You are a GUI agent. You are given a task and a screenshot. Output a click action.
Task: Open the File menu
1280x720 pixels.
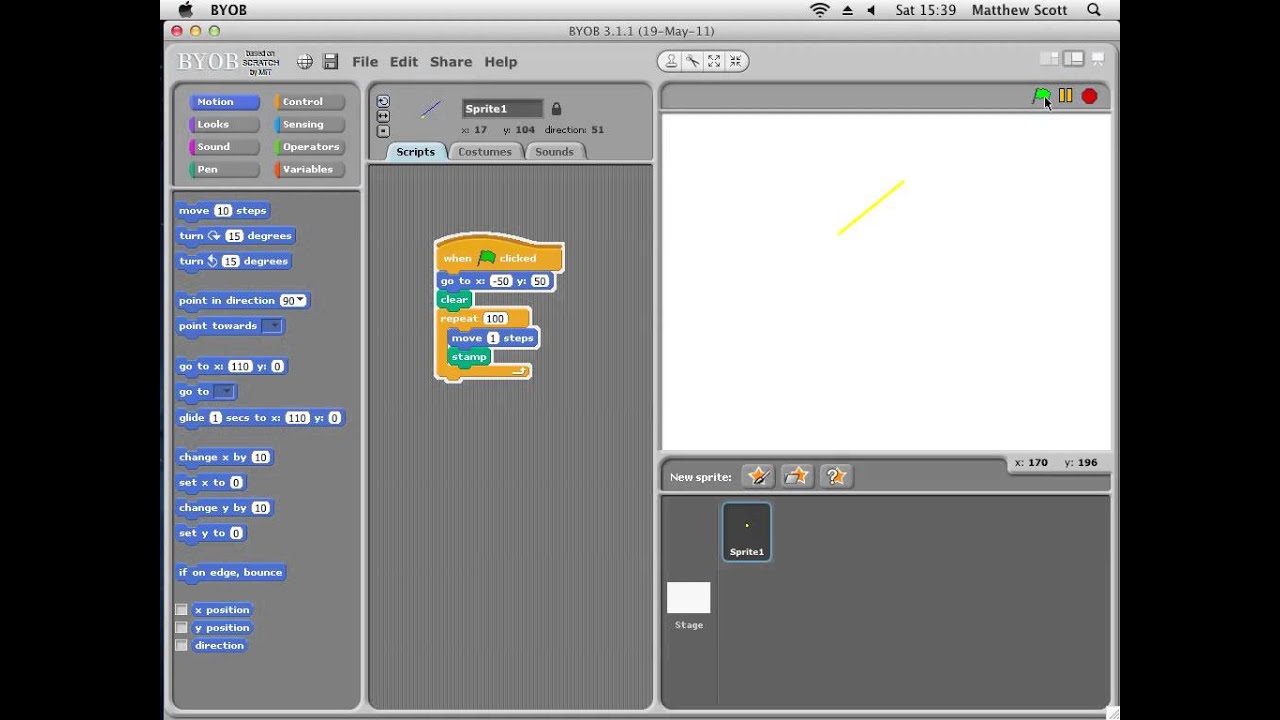click(x=365, y=62)
